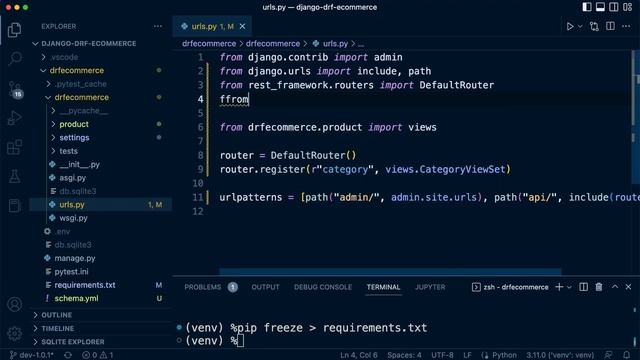This screenshot has width=640, height=360.
Task: Maximize panel with up chevron
Action: [615, 287]
